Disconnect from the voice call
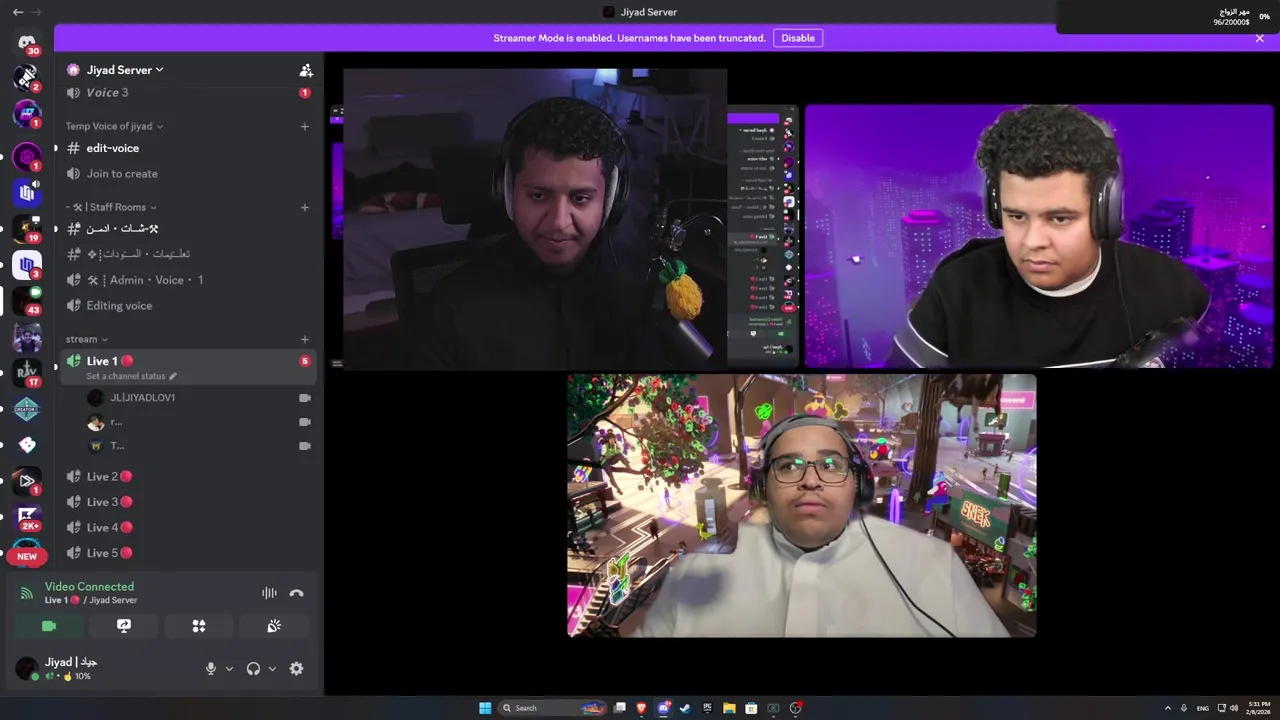Viewport: 1280px width, 720px height. [x=296, y=593]
